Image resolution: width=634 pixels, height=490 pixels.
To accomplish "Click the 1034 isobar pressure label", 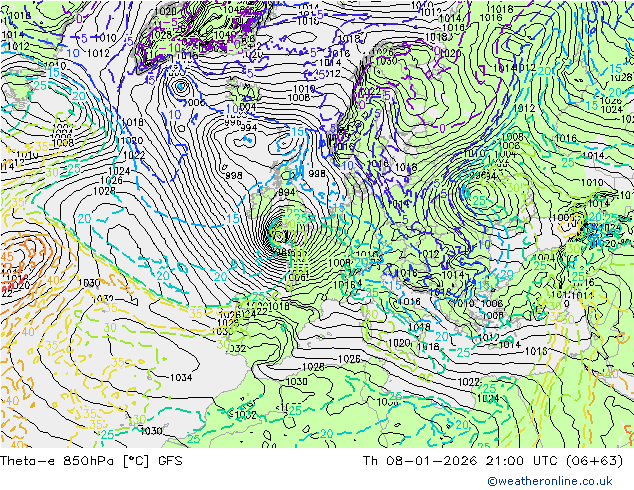I will coord(181,377).
